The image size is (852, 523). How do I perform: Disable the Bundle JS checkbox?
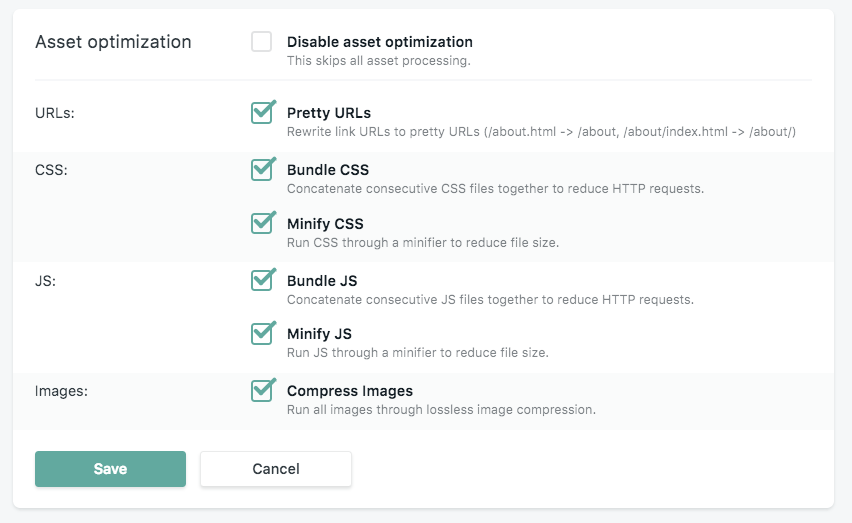[262, 281]
